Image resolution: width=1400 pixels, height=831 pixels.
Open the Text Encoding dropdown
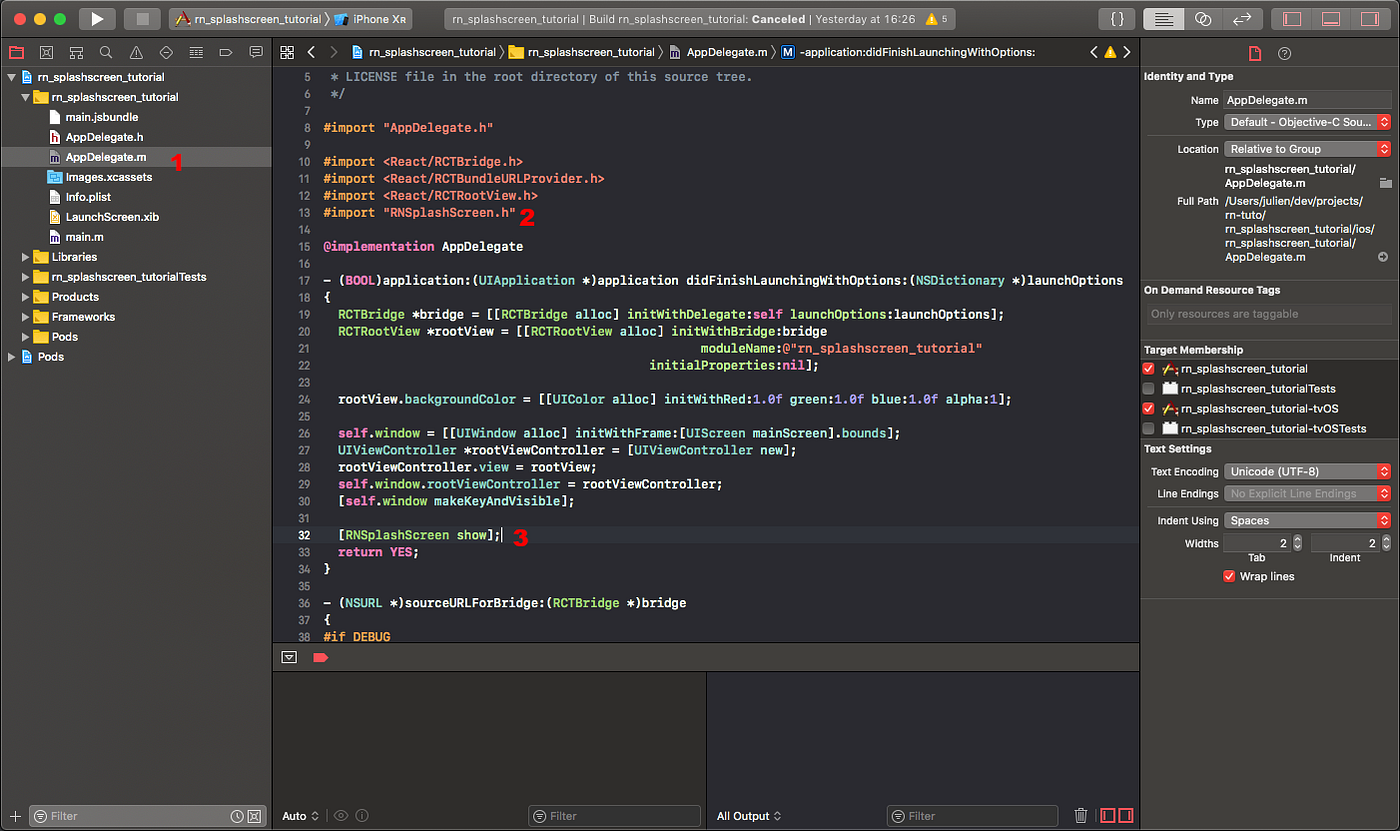pos(1308,471)
